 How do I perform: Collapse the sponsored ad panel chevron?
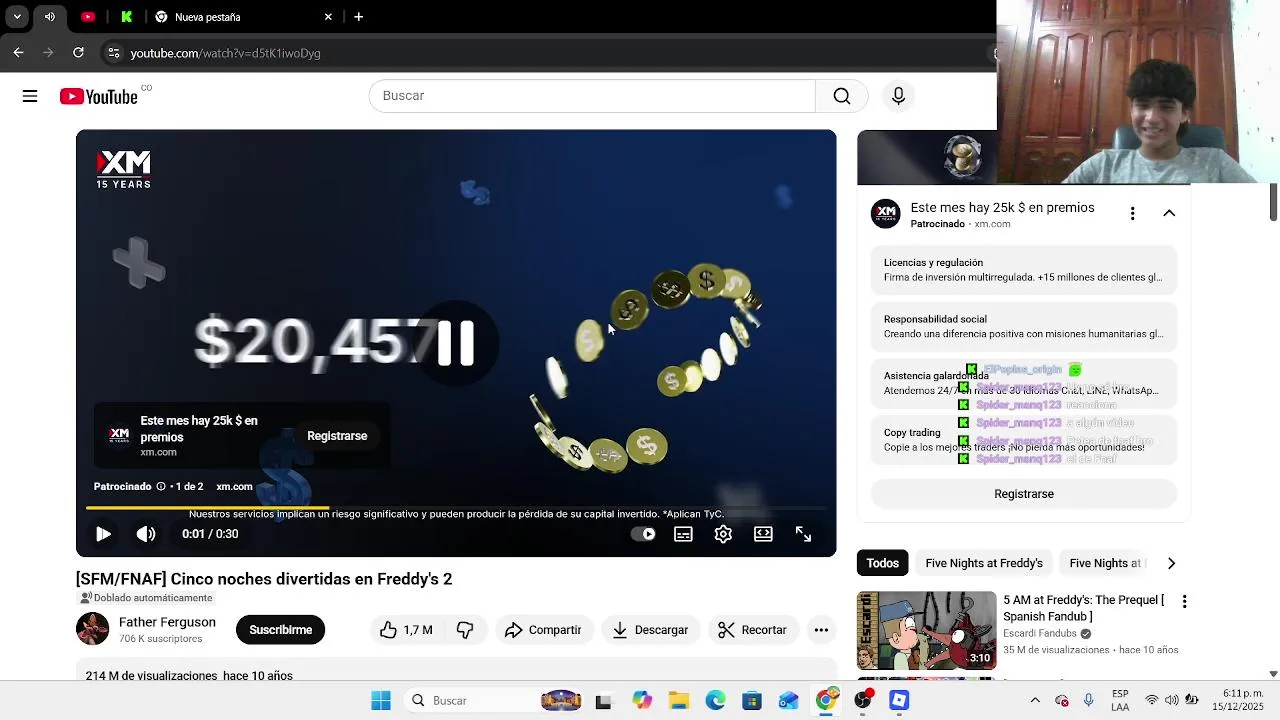[x=1169, y=213]
